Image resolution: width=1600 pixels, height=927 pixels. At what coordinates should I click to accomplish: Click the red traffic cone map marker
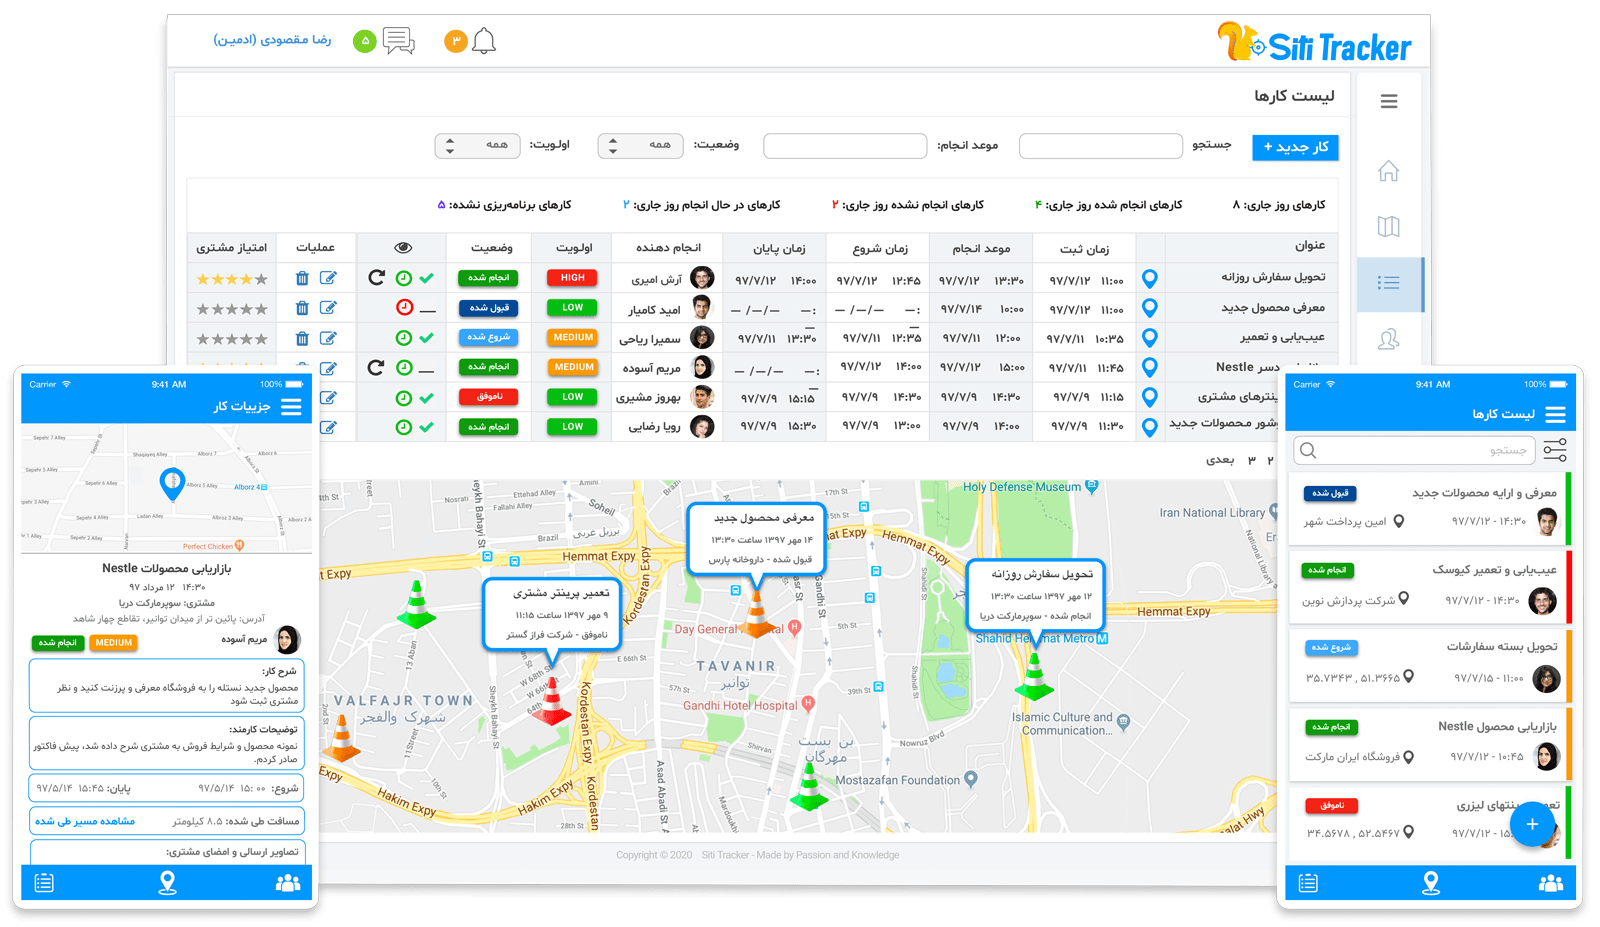tap(550, 700)
